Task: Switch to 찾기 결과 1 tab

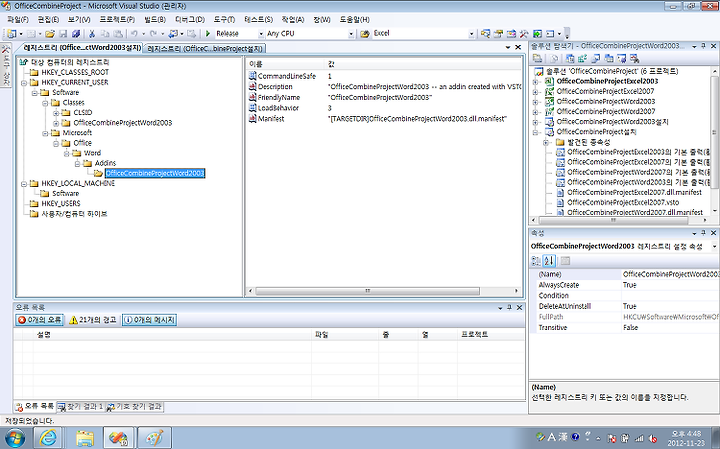Action: coord(81,407)
